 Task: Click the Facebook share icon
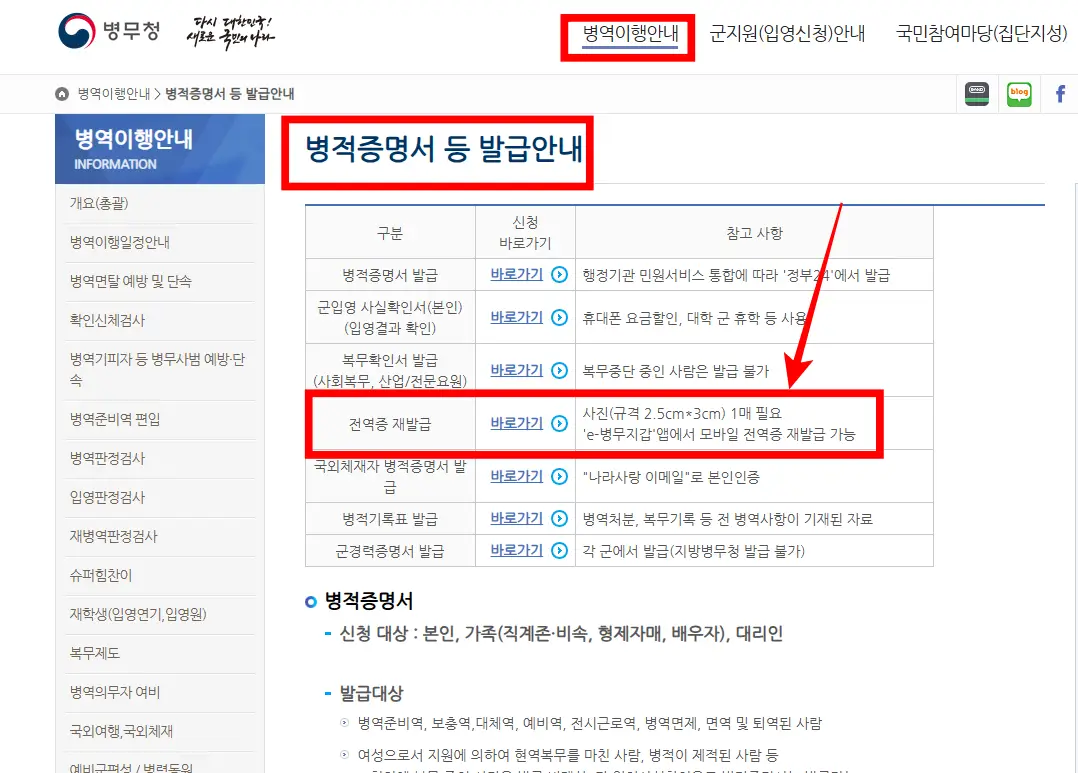(x=1059, y=93)
